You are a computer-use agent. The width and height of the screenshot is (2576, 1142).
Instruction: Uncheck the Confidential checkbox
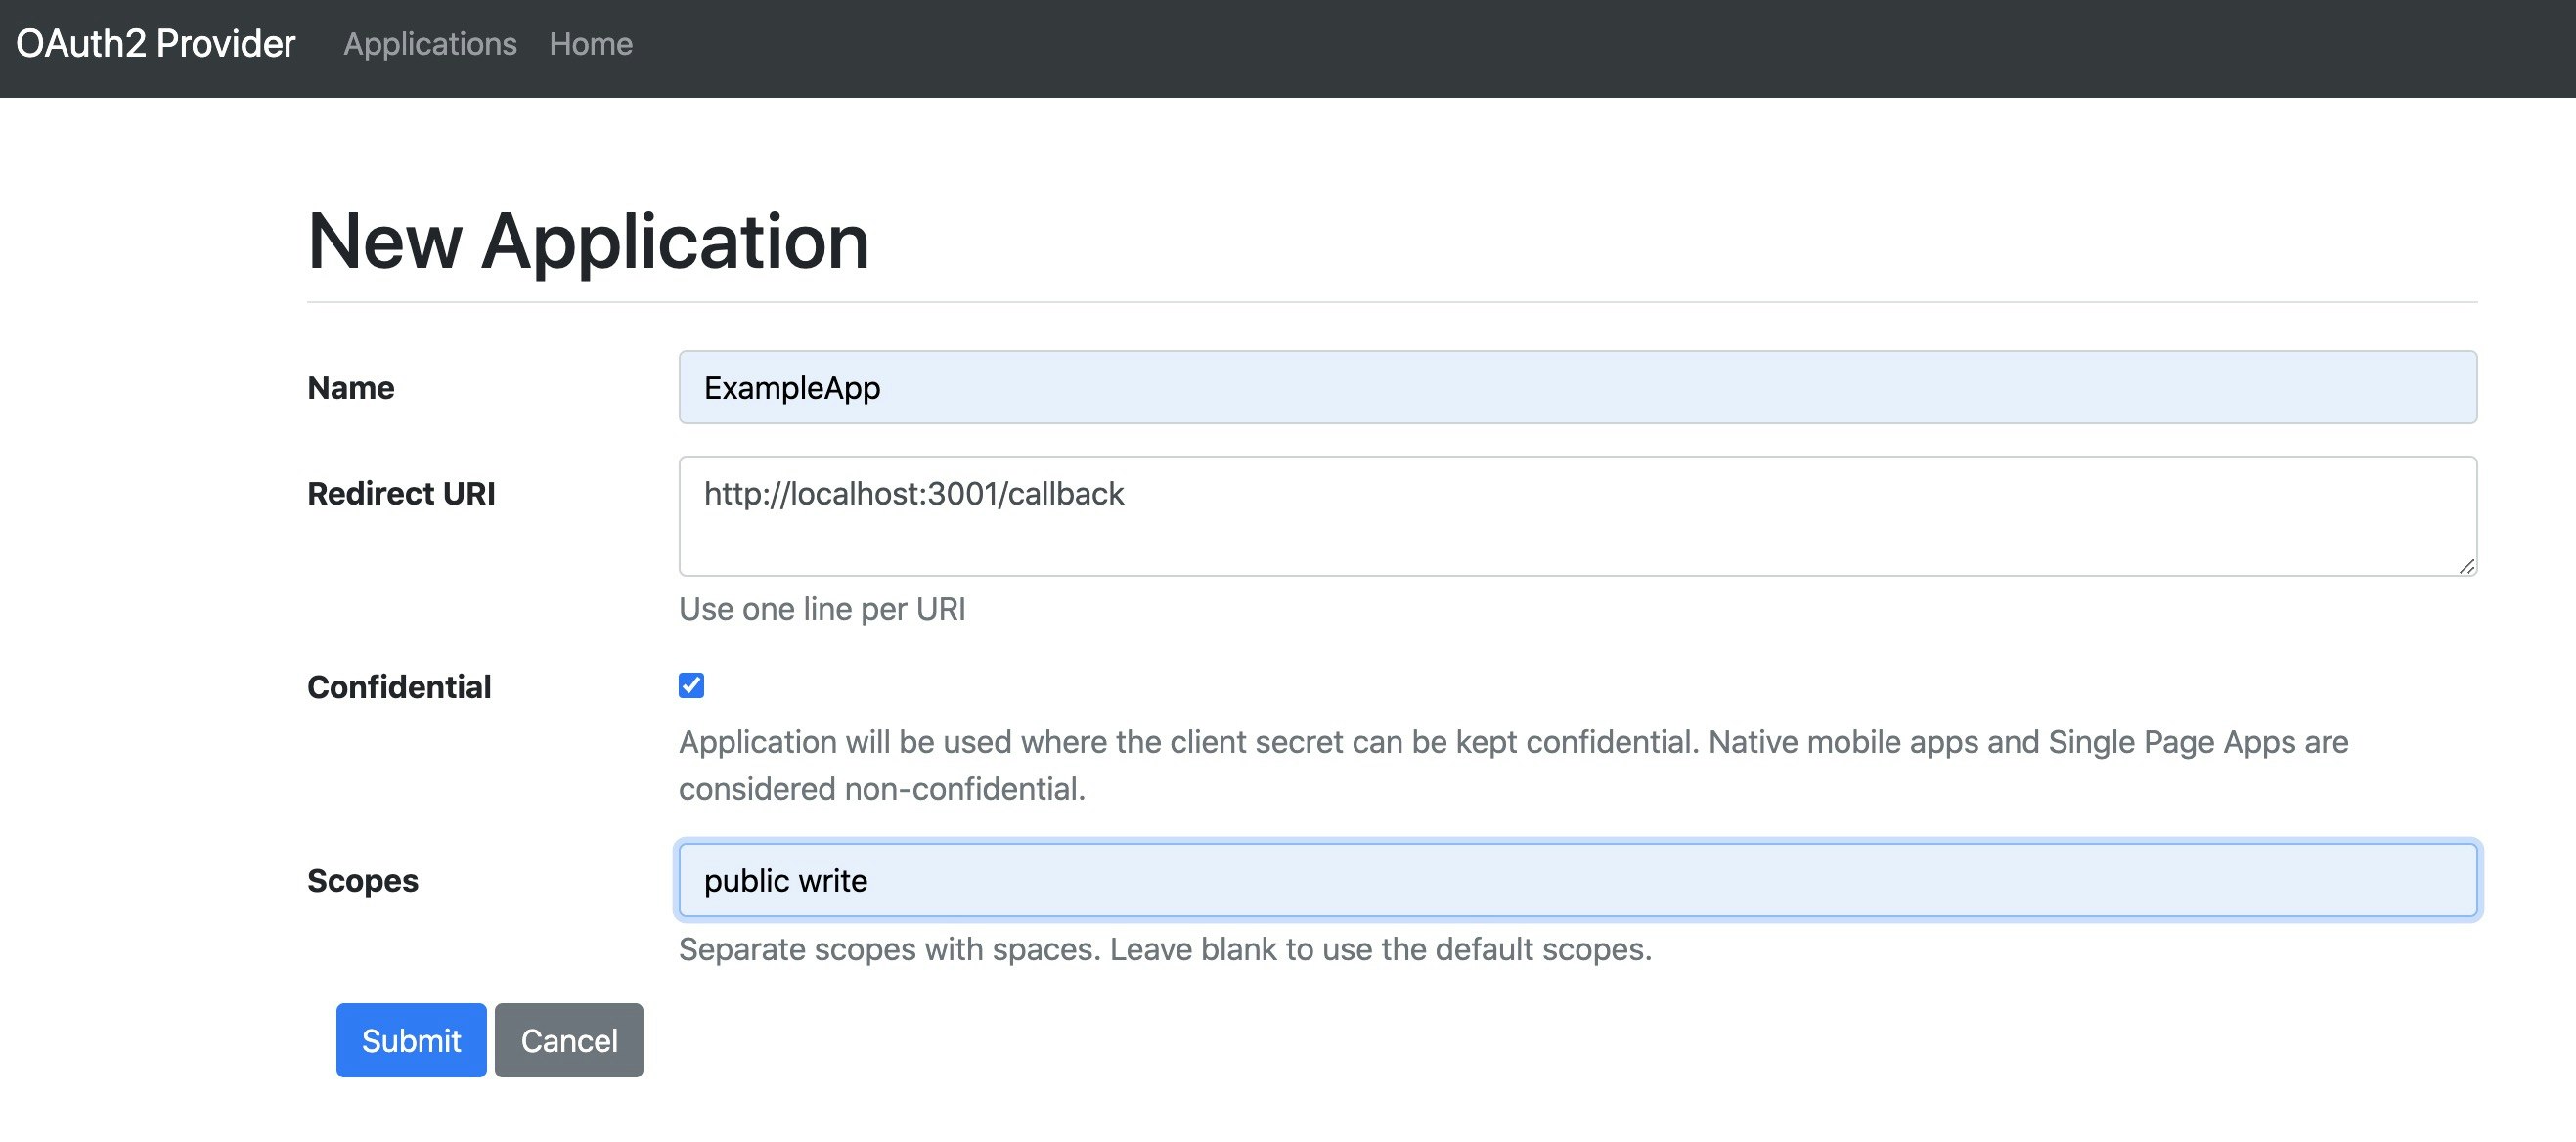point(691,685)
